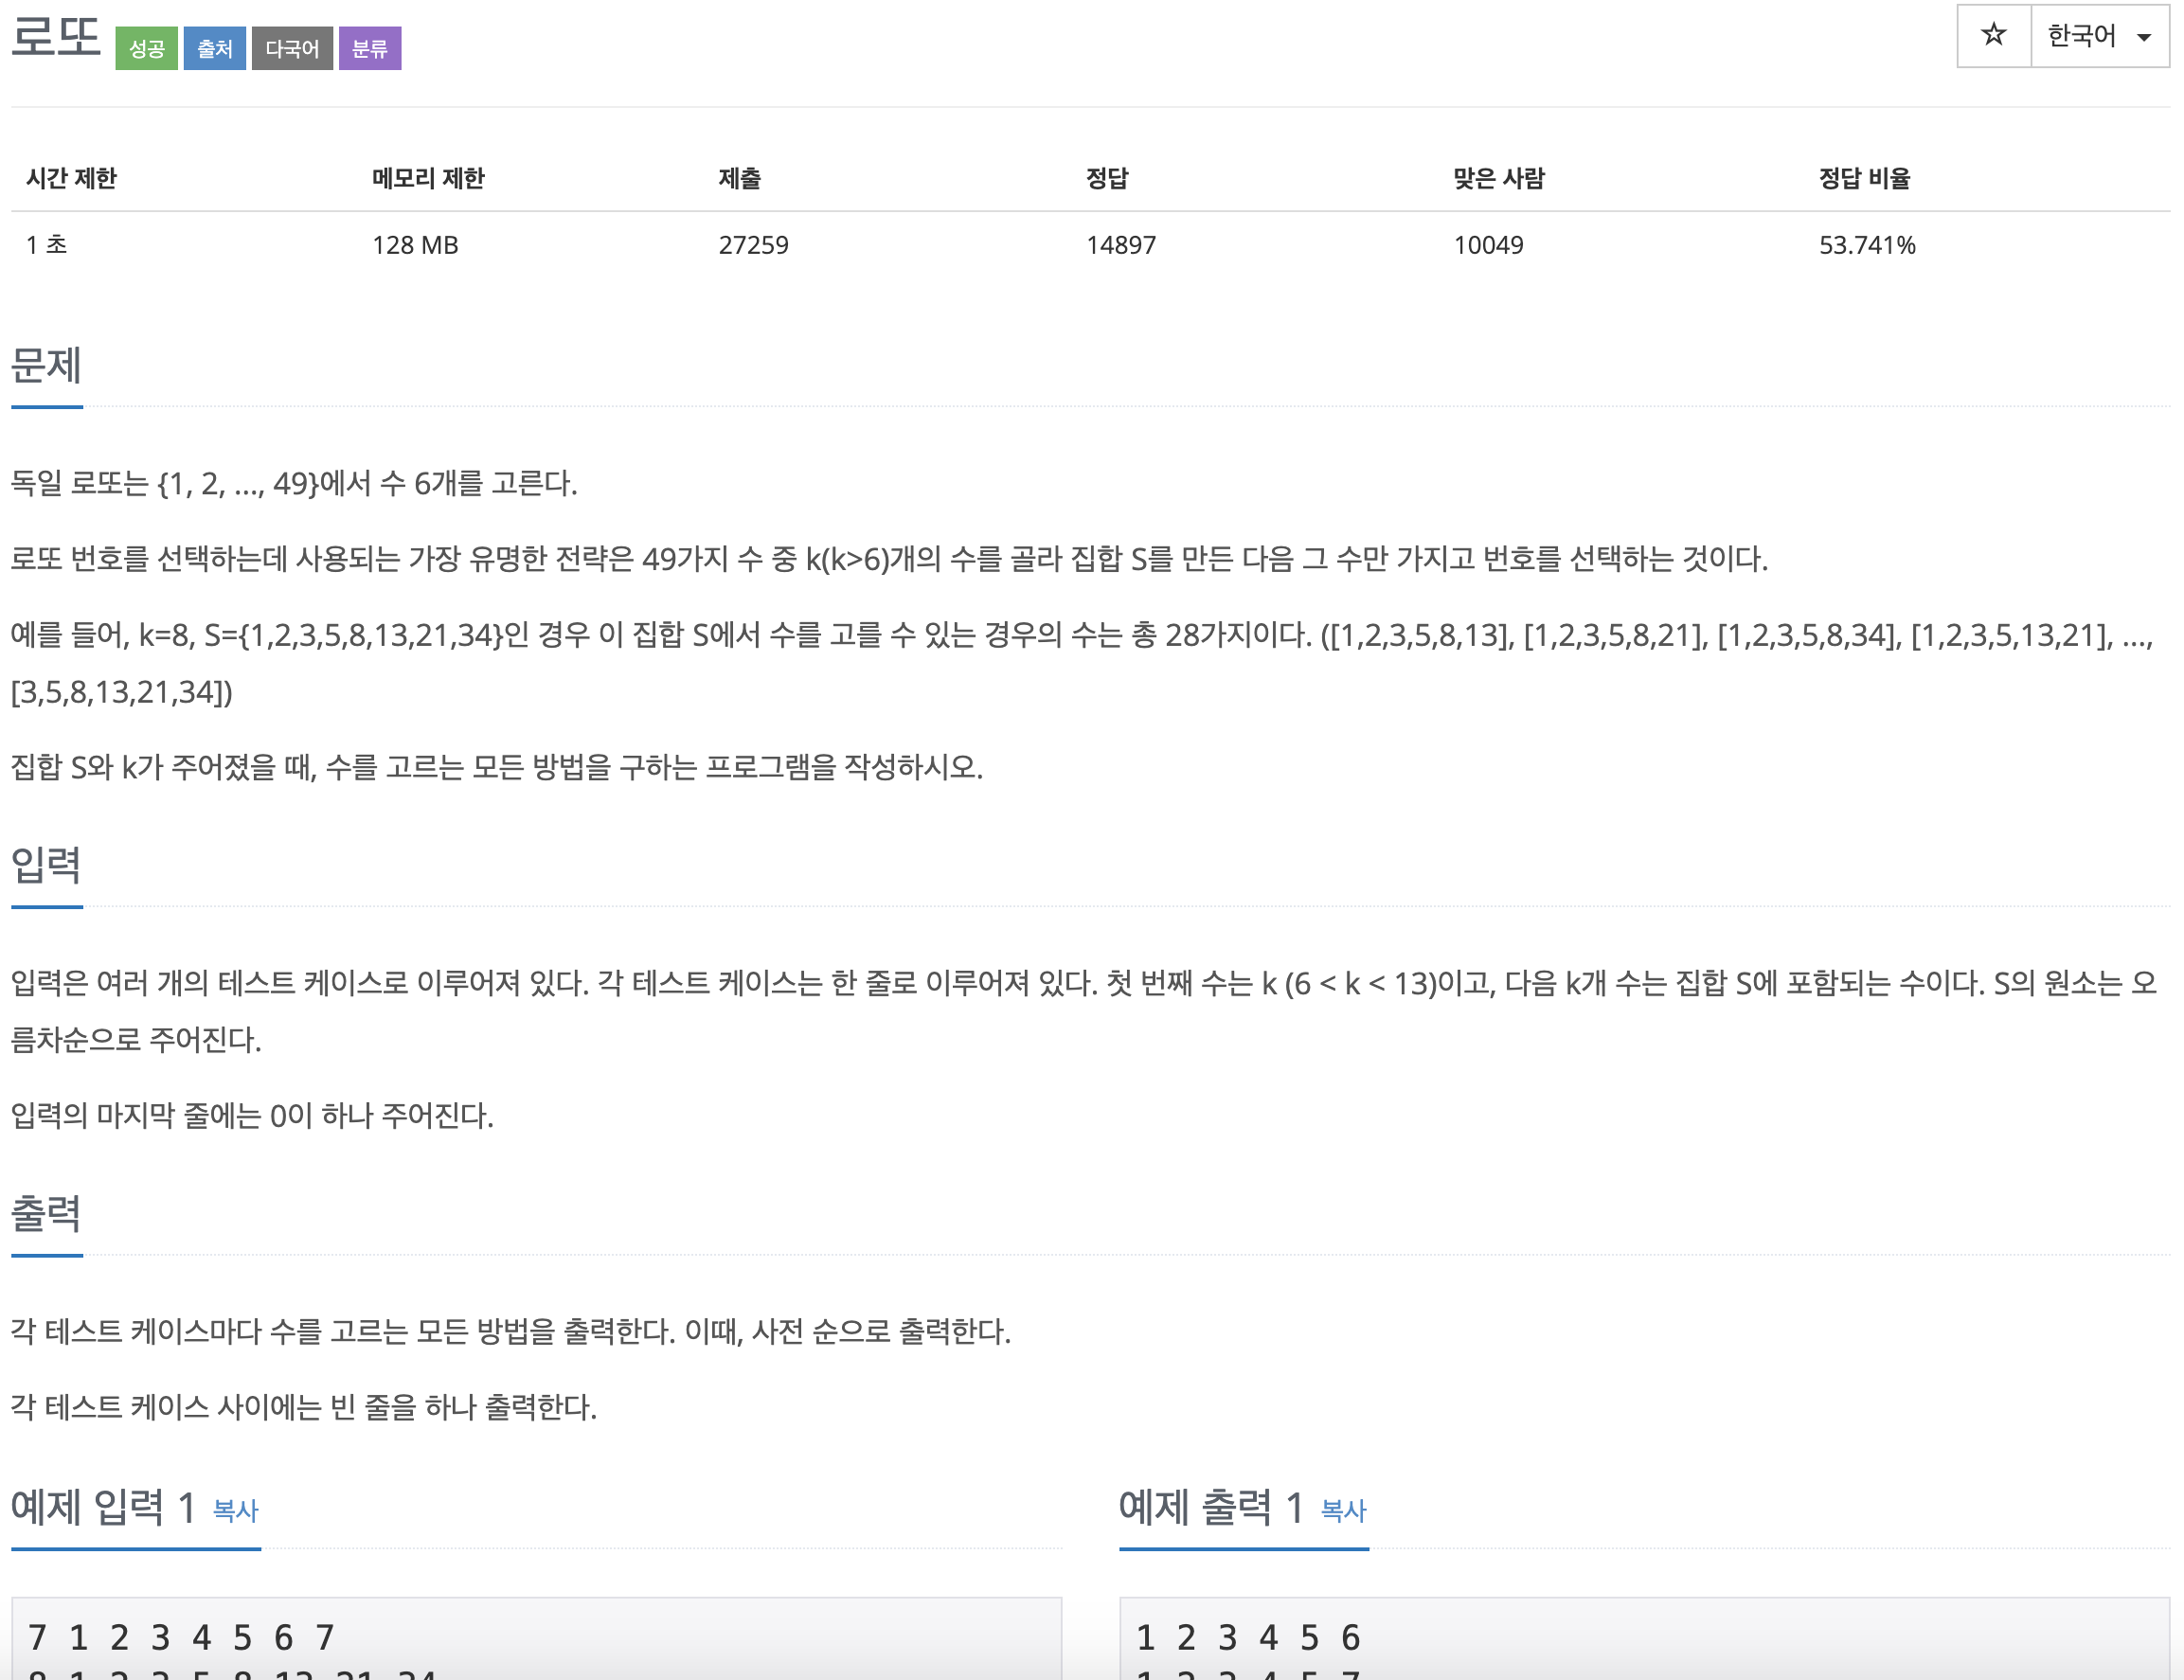Click the 예제 출력 1 heading
2184x1680 pixels.
pyautogui.click(x=1210, y=1507)
